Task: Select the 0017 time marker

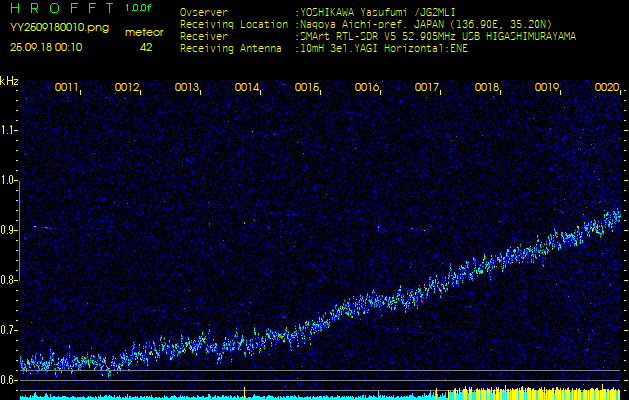Action: click(427, 88)
